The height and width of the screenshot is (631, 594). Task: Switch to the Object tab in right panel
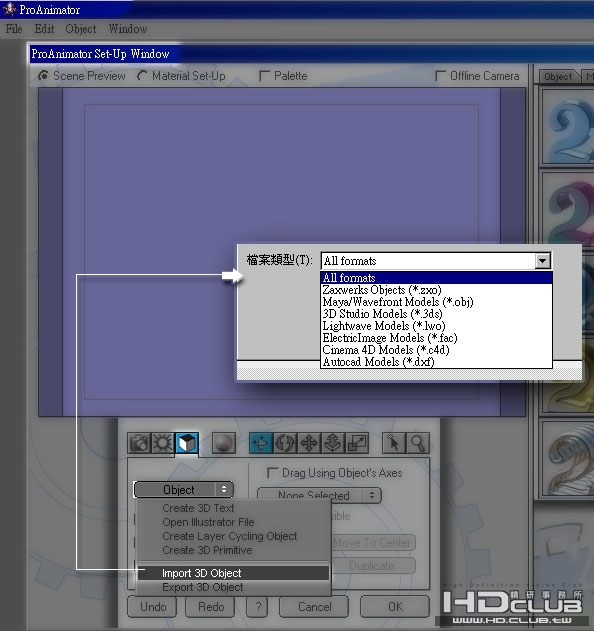pyautogui.click(x=559, y=76)
